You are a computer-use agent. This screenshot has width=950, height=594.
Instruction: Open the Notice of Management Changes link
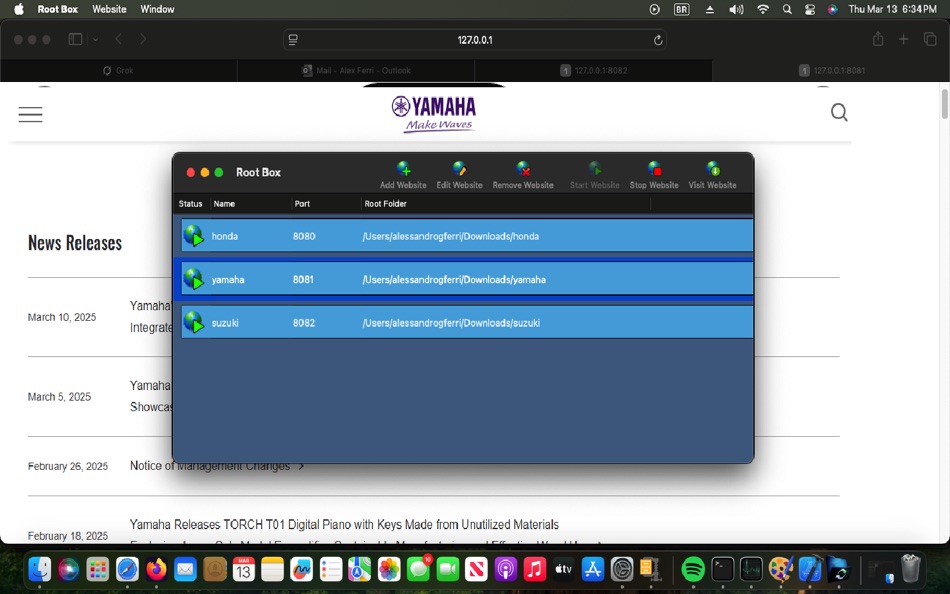point(210,466)
